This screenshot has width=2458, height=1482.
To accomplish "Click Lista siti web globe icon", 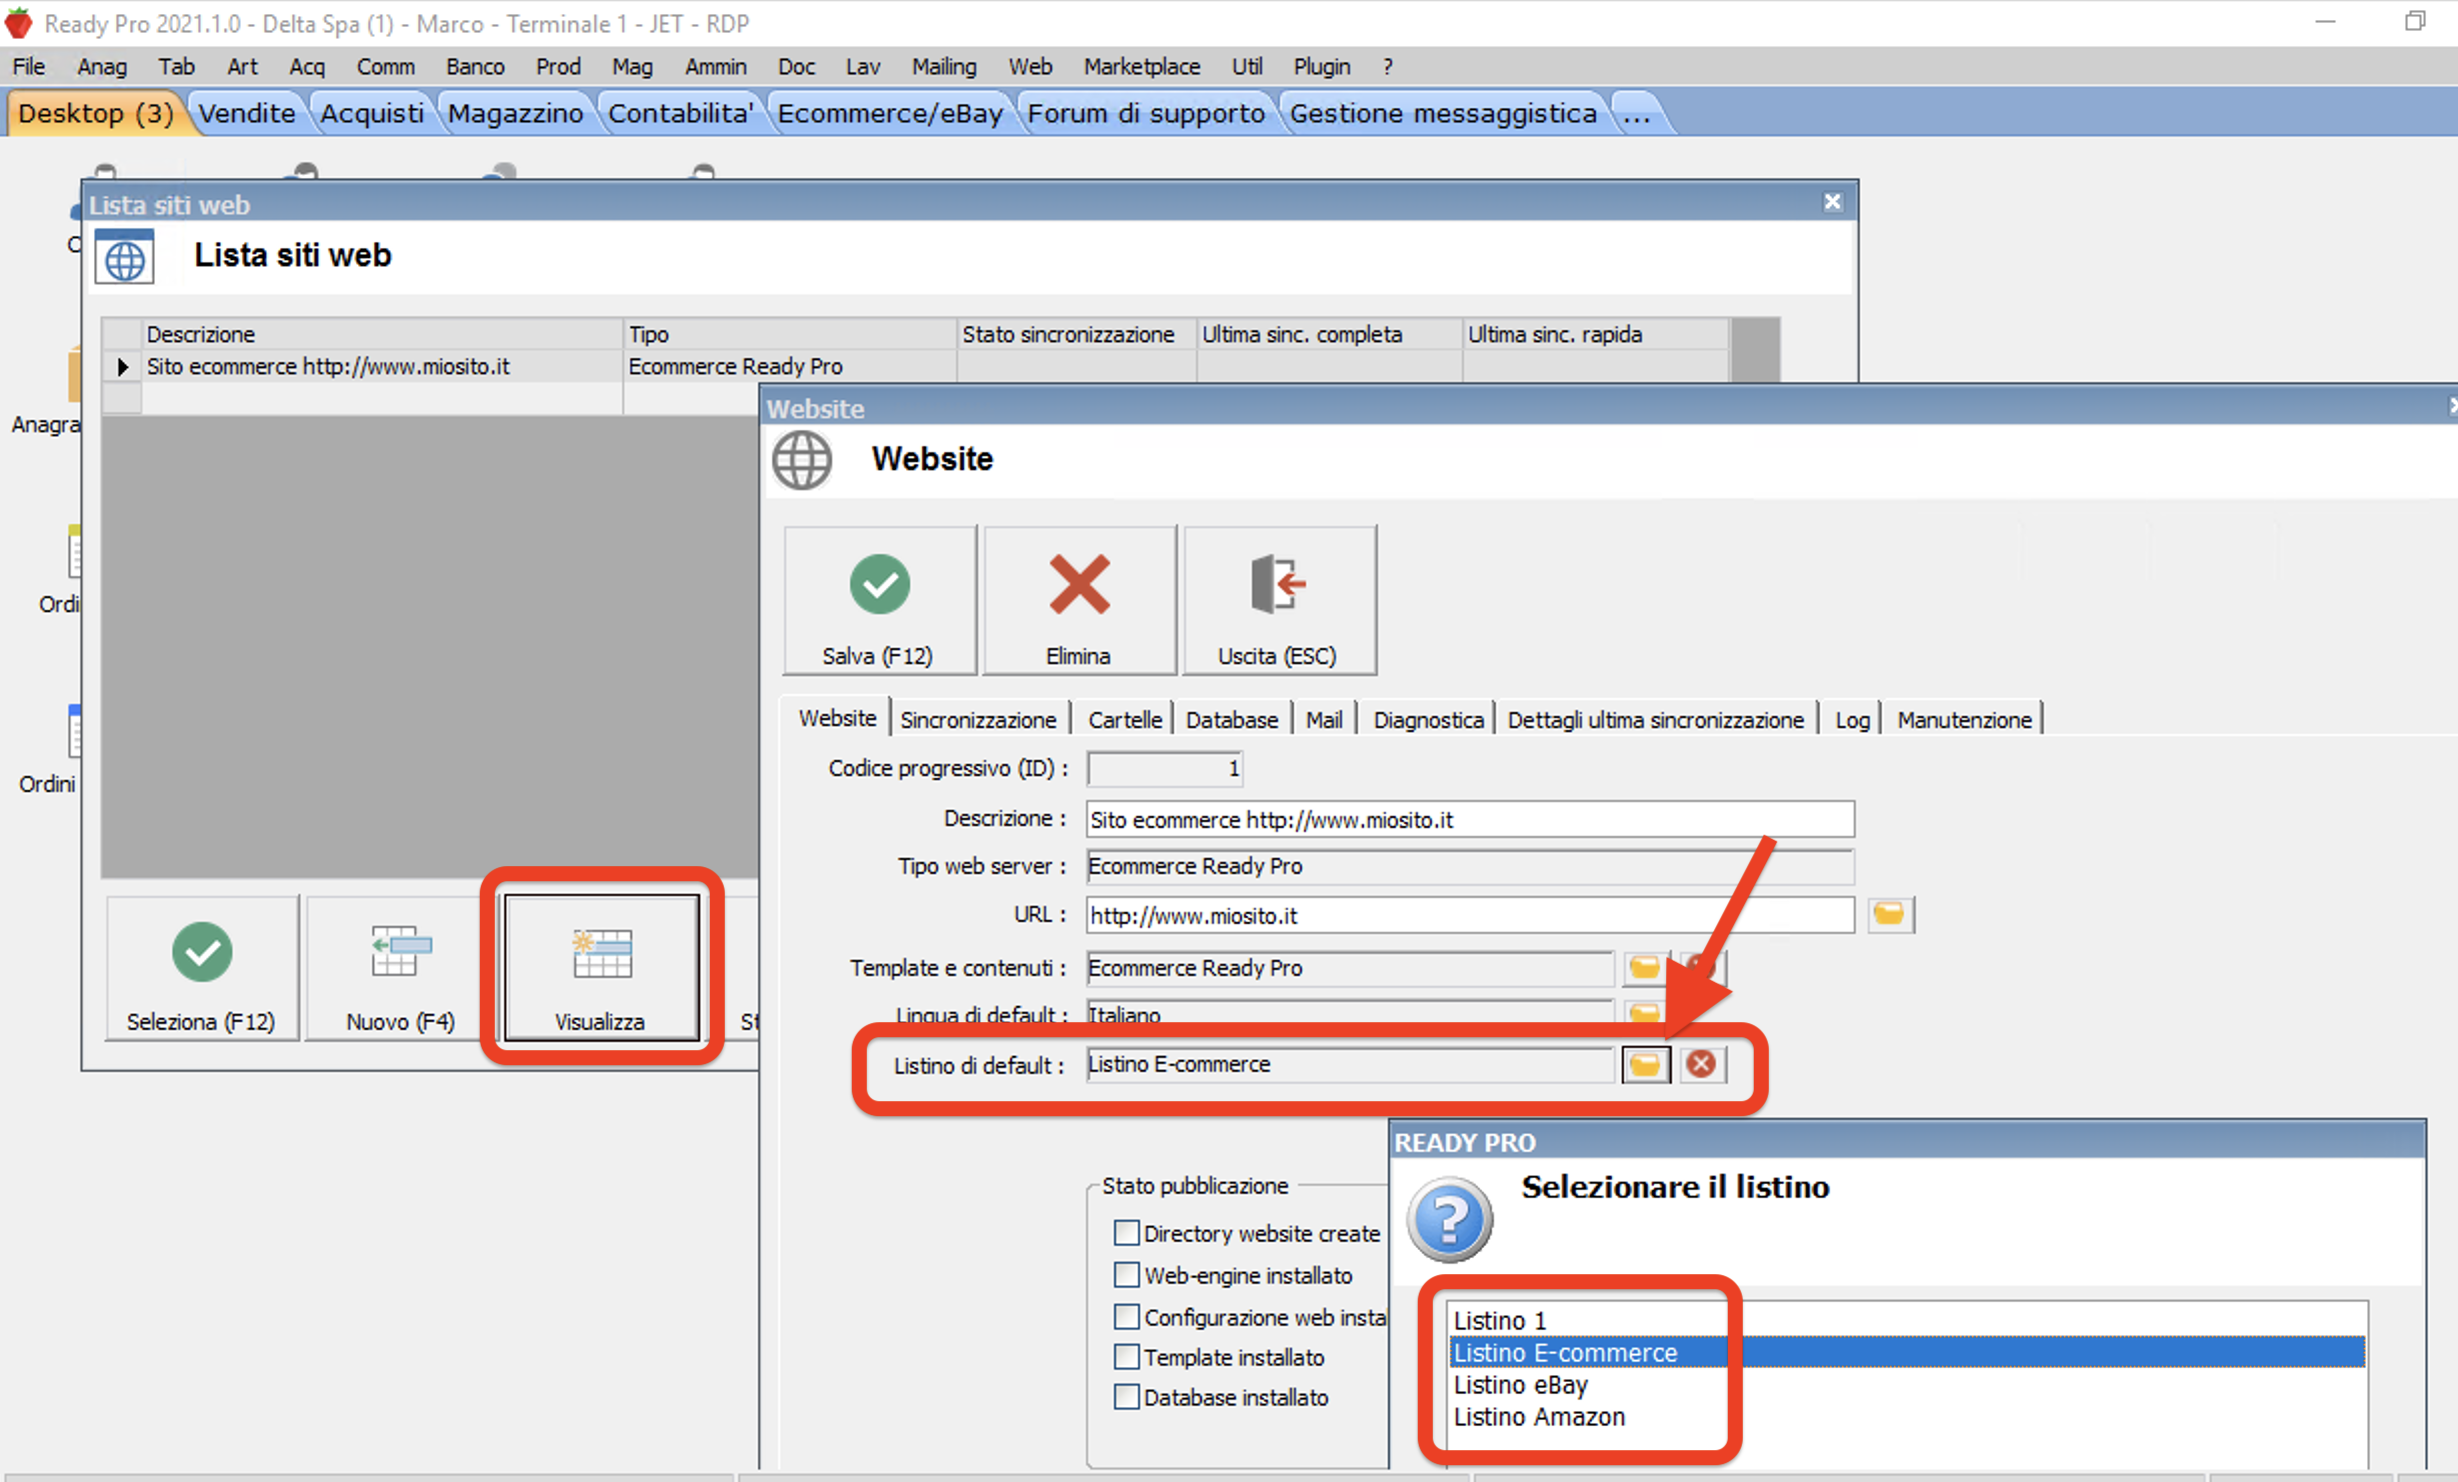I will [125, 258].
